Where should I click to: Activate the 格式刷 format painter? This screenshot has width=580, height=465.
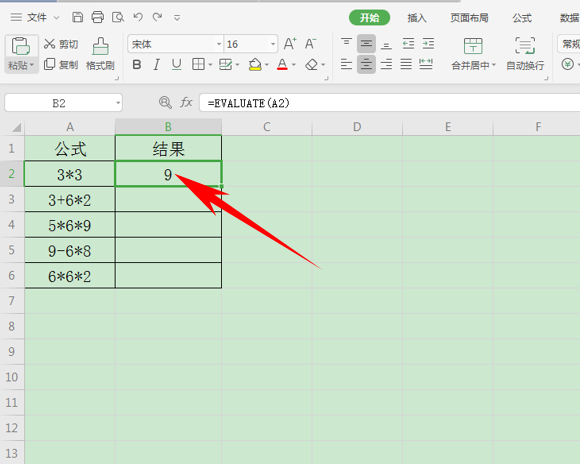(x=100, y=54)
